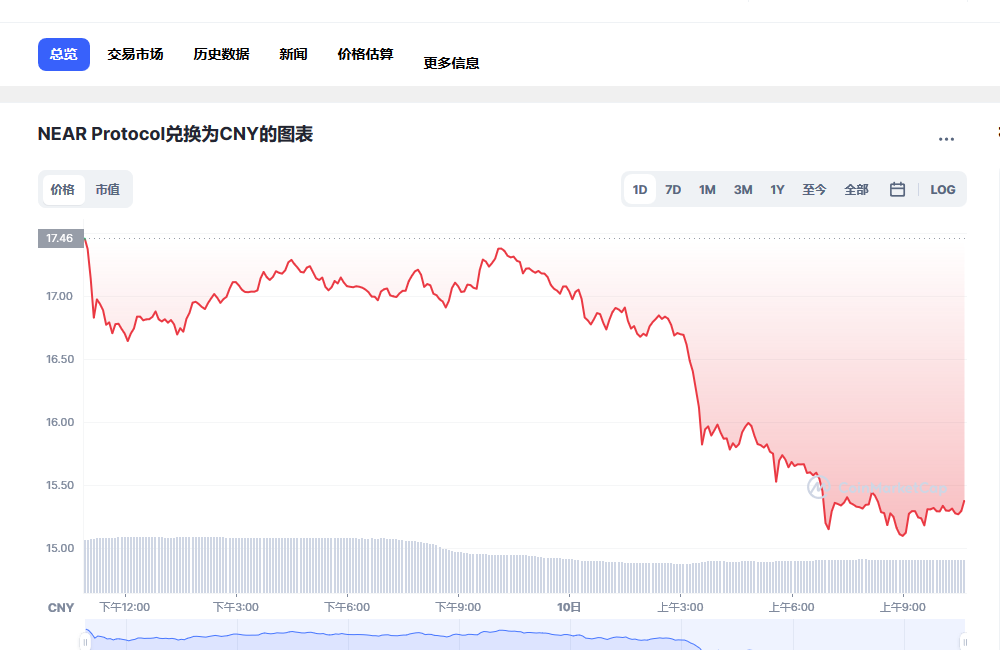1000x650 pixels.
Task: Select the 价格 chart toggle
Action: click(63, 189)
